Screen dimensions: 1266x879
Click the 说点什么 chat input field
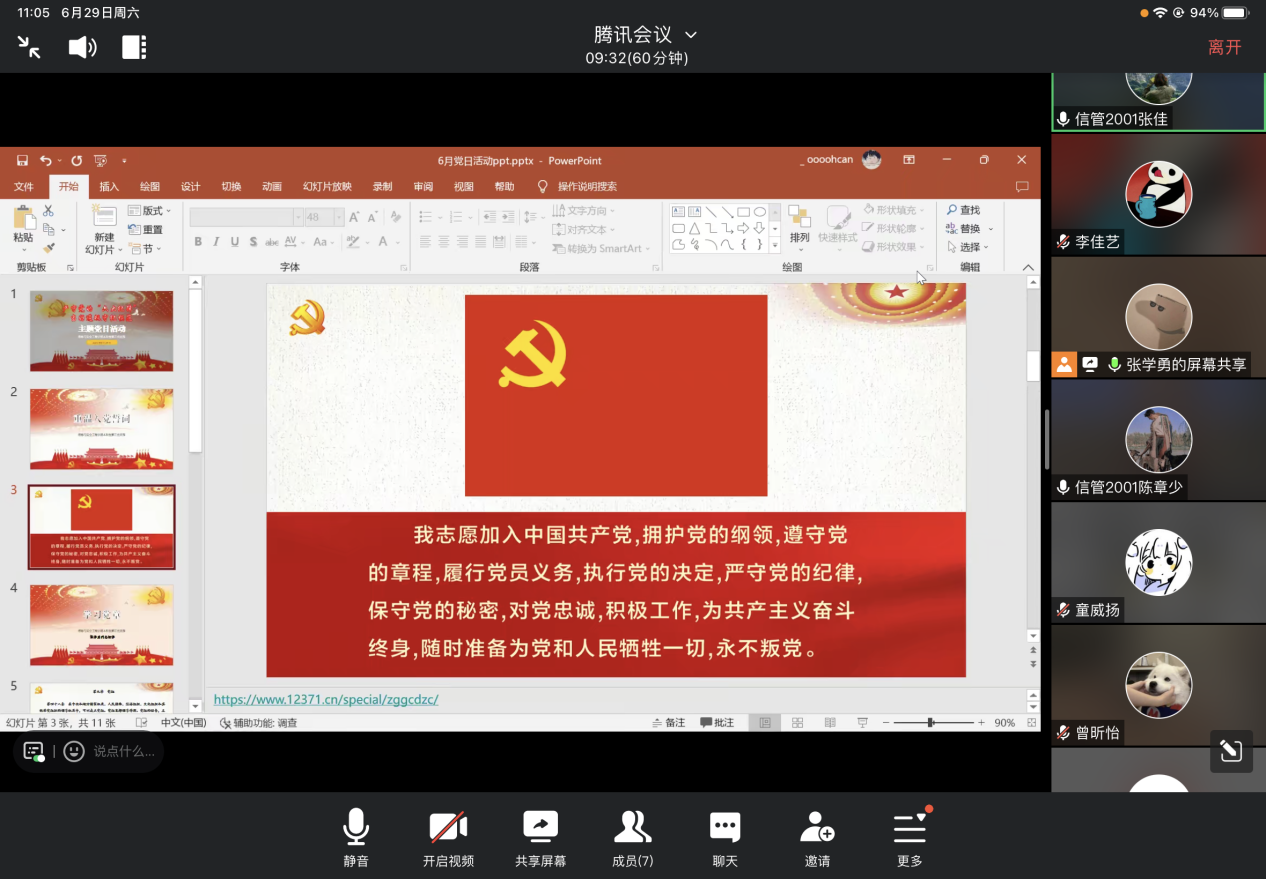tap(124, 751)
